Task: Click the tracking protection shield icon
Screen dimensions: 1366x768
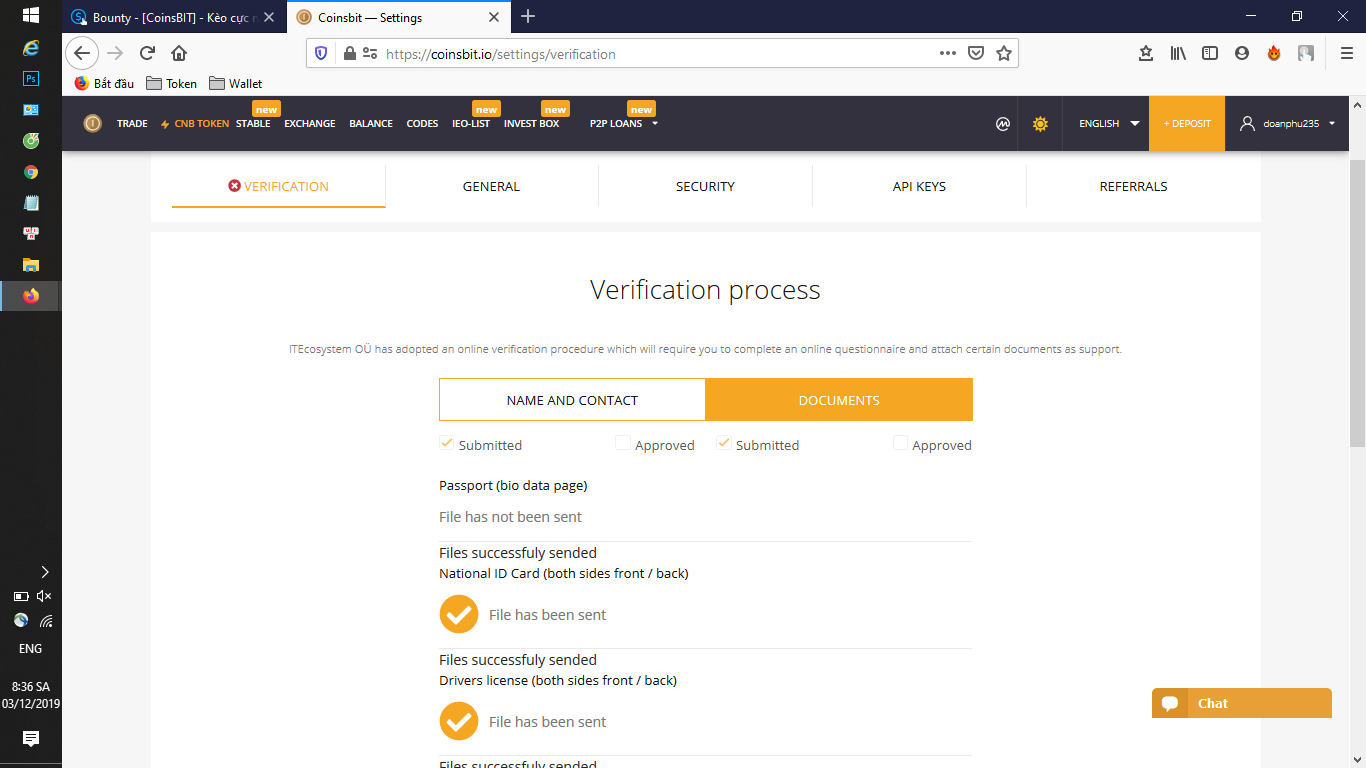Action: click(x=321, y=53)
